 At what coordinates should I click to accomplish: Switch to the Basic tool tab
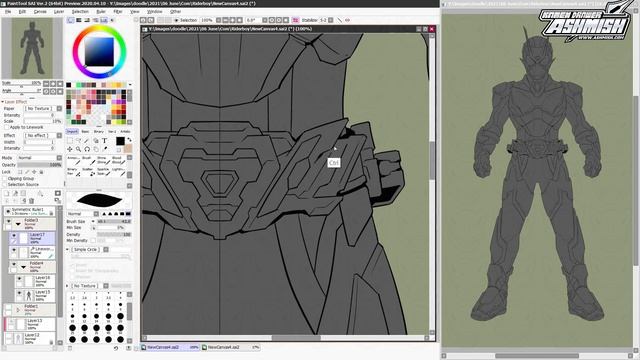click(x=85, y=131)
